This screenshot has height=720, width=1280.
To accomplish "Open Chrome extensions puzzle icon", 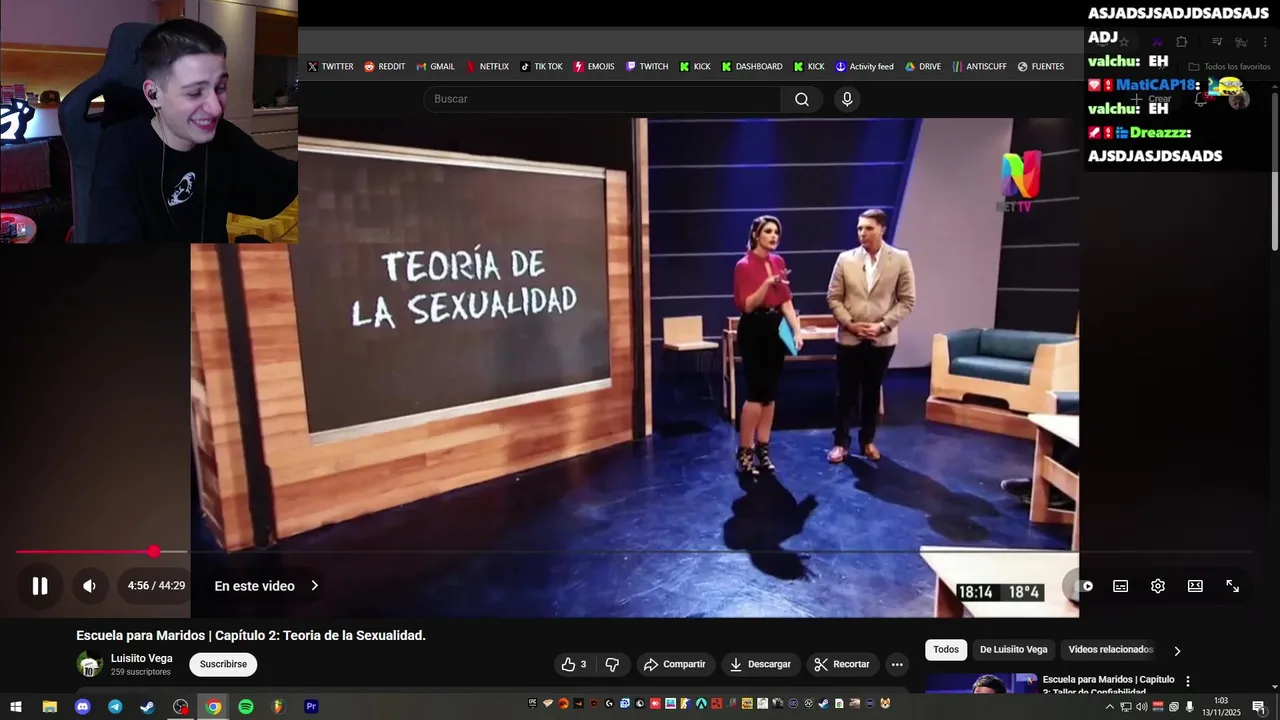I will (1182, 42).
